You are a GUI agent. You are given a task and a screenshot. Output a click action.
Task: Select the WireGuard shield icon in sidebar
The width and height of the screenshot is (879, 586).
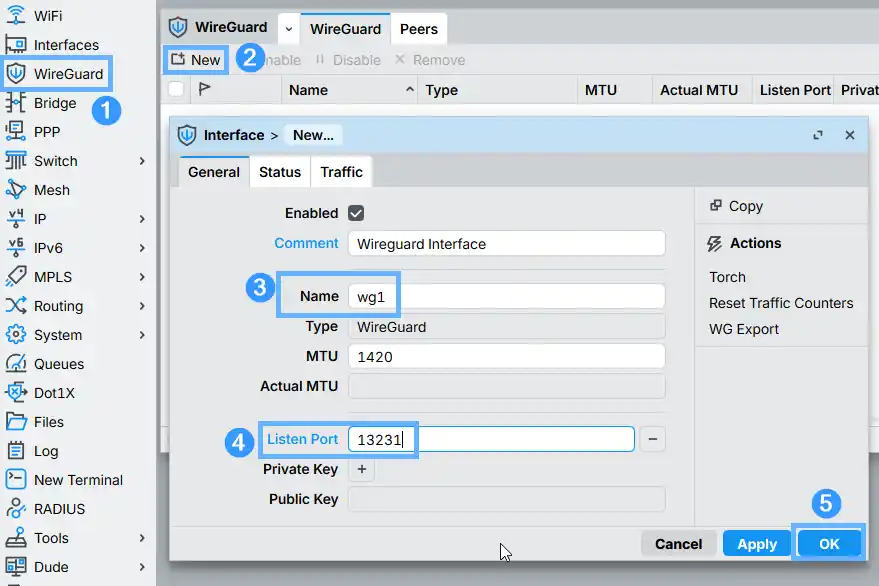16,73
